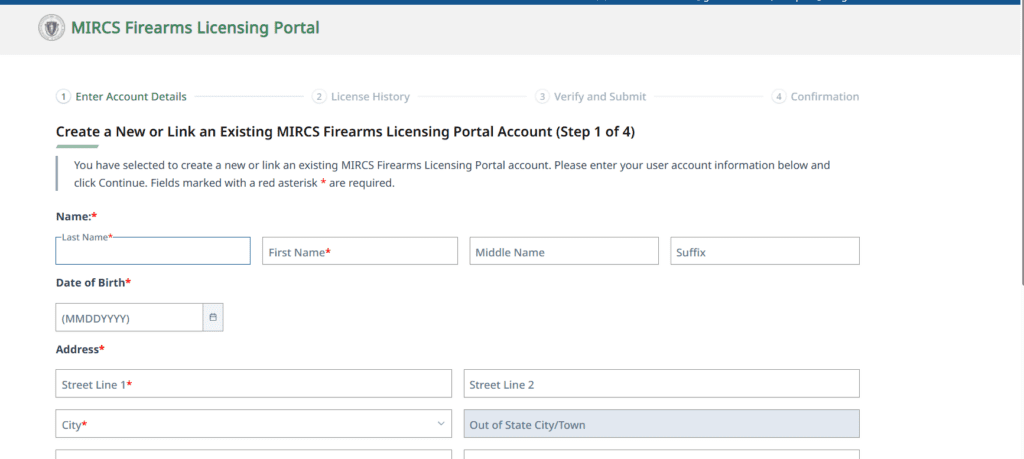Click the Street Line 1 field
Screen dimensions: 1024x459
(x=253, y=383)
